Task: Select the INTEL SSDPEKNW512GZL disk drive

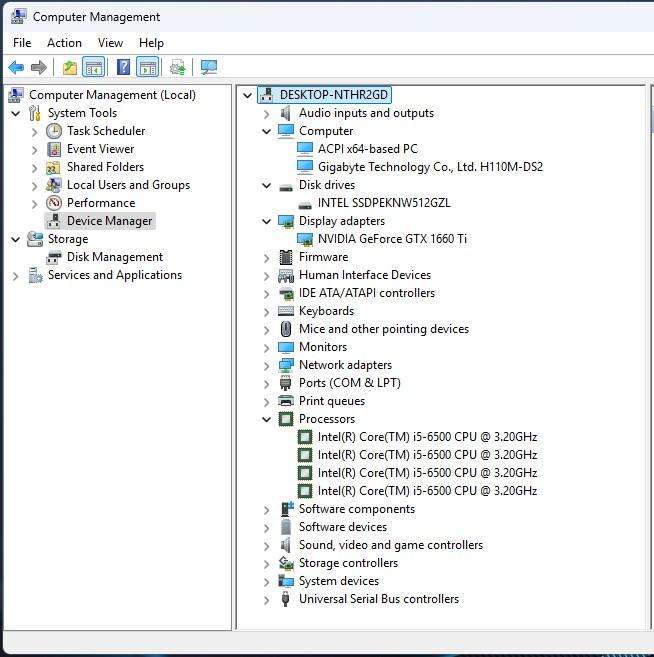Action: (x=383, y=203)
